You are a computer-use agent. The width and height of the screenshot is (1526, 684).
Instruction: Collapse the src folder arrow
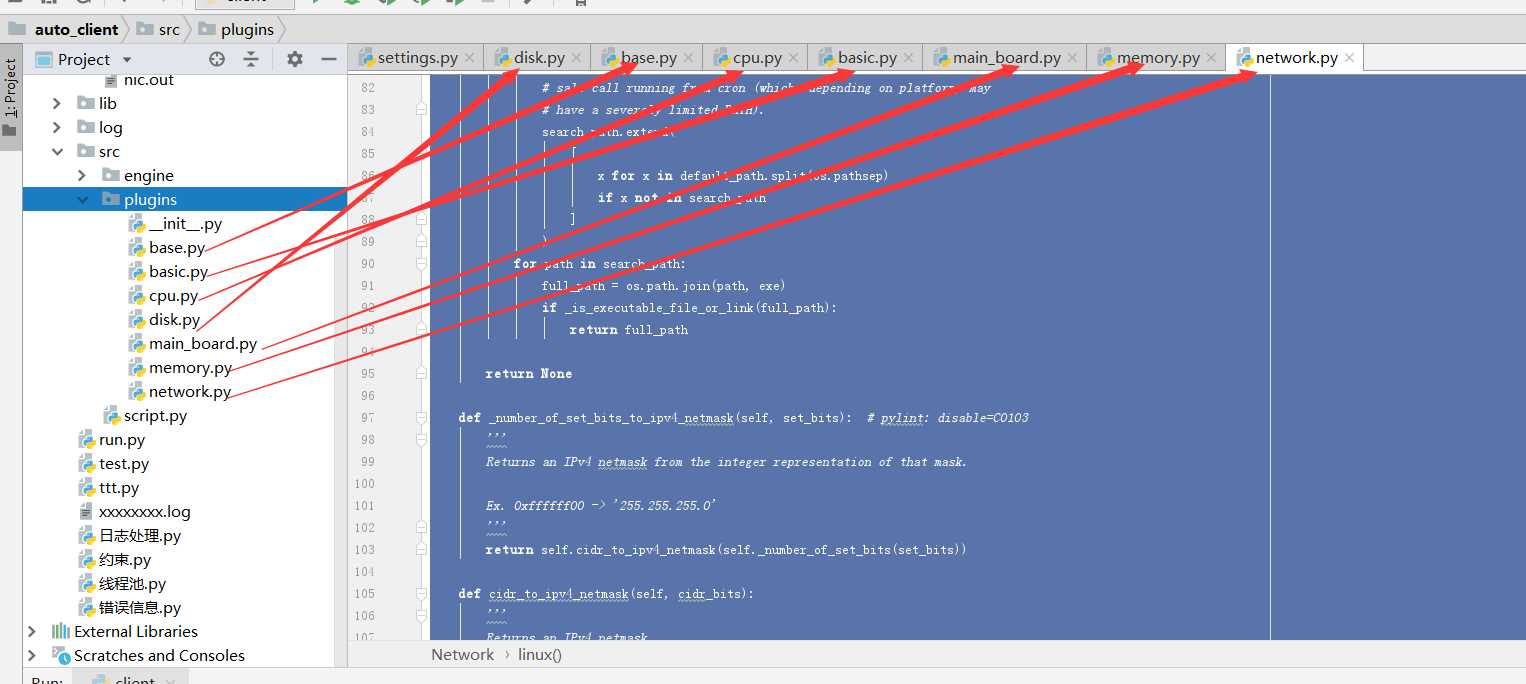tap(57, 151)
